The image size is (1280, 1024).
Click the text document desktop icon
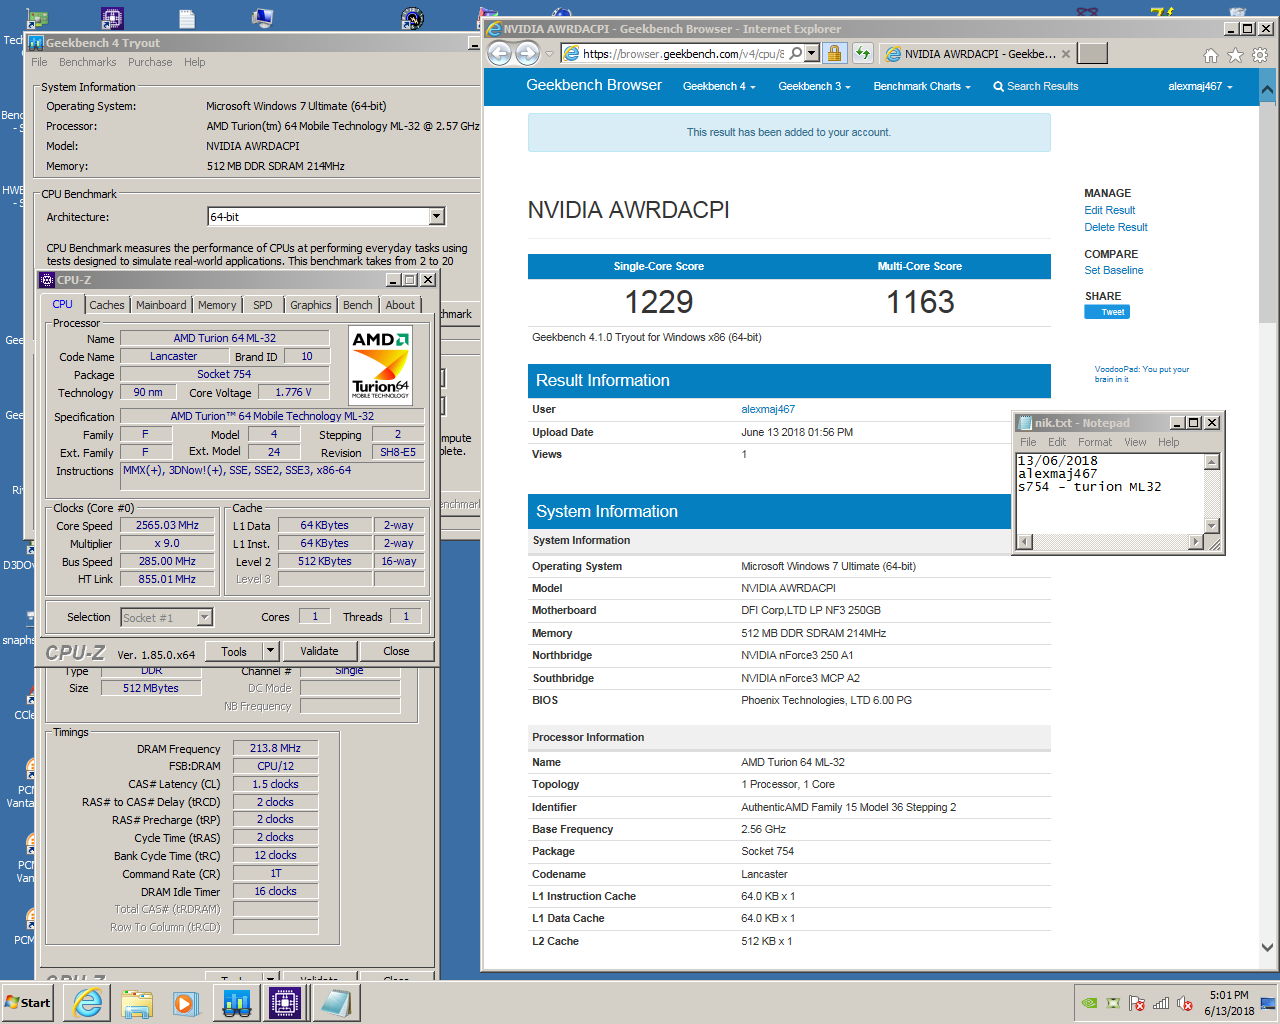tap(187, 18)
